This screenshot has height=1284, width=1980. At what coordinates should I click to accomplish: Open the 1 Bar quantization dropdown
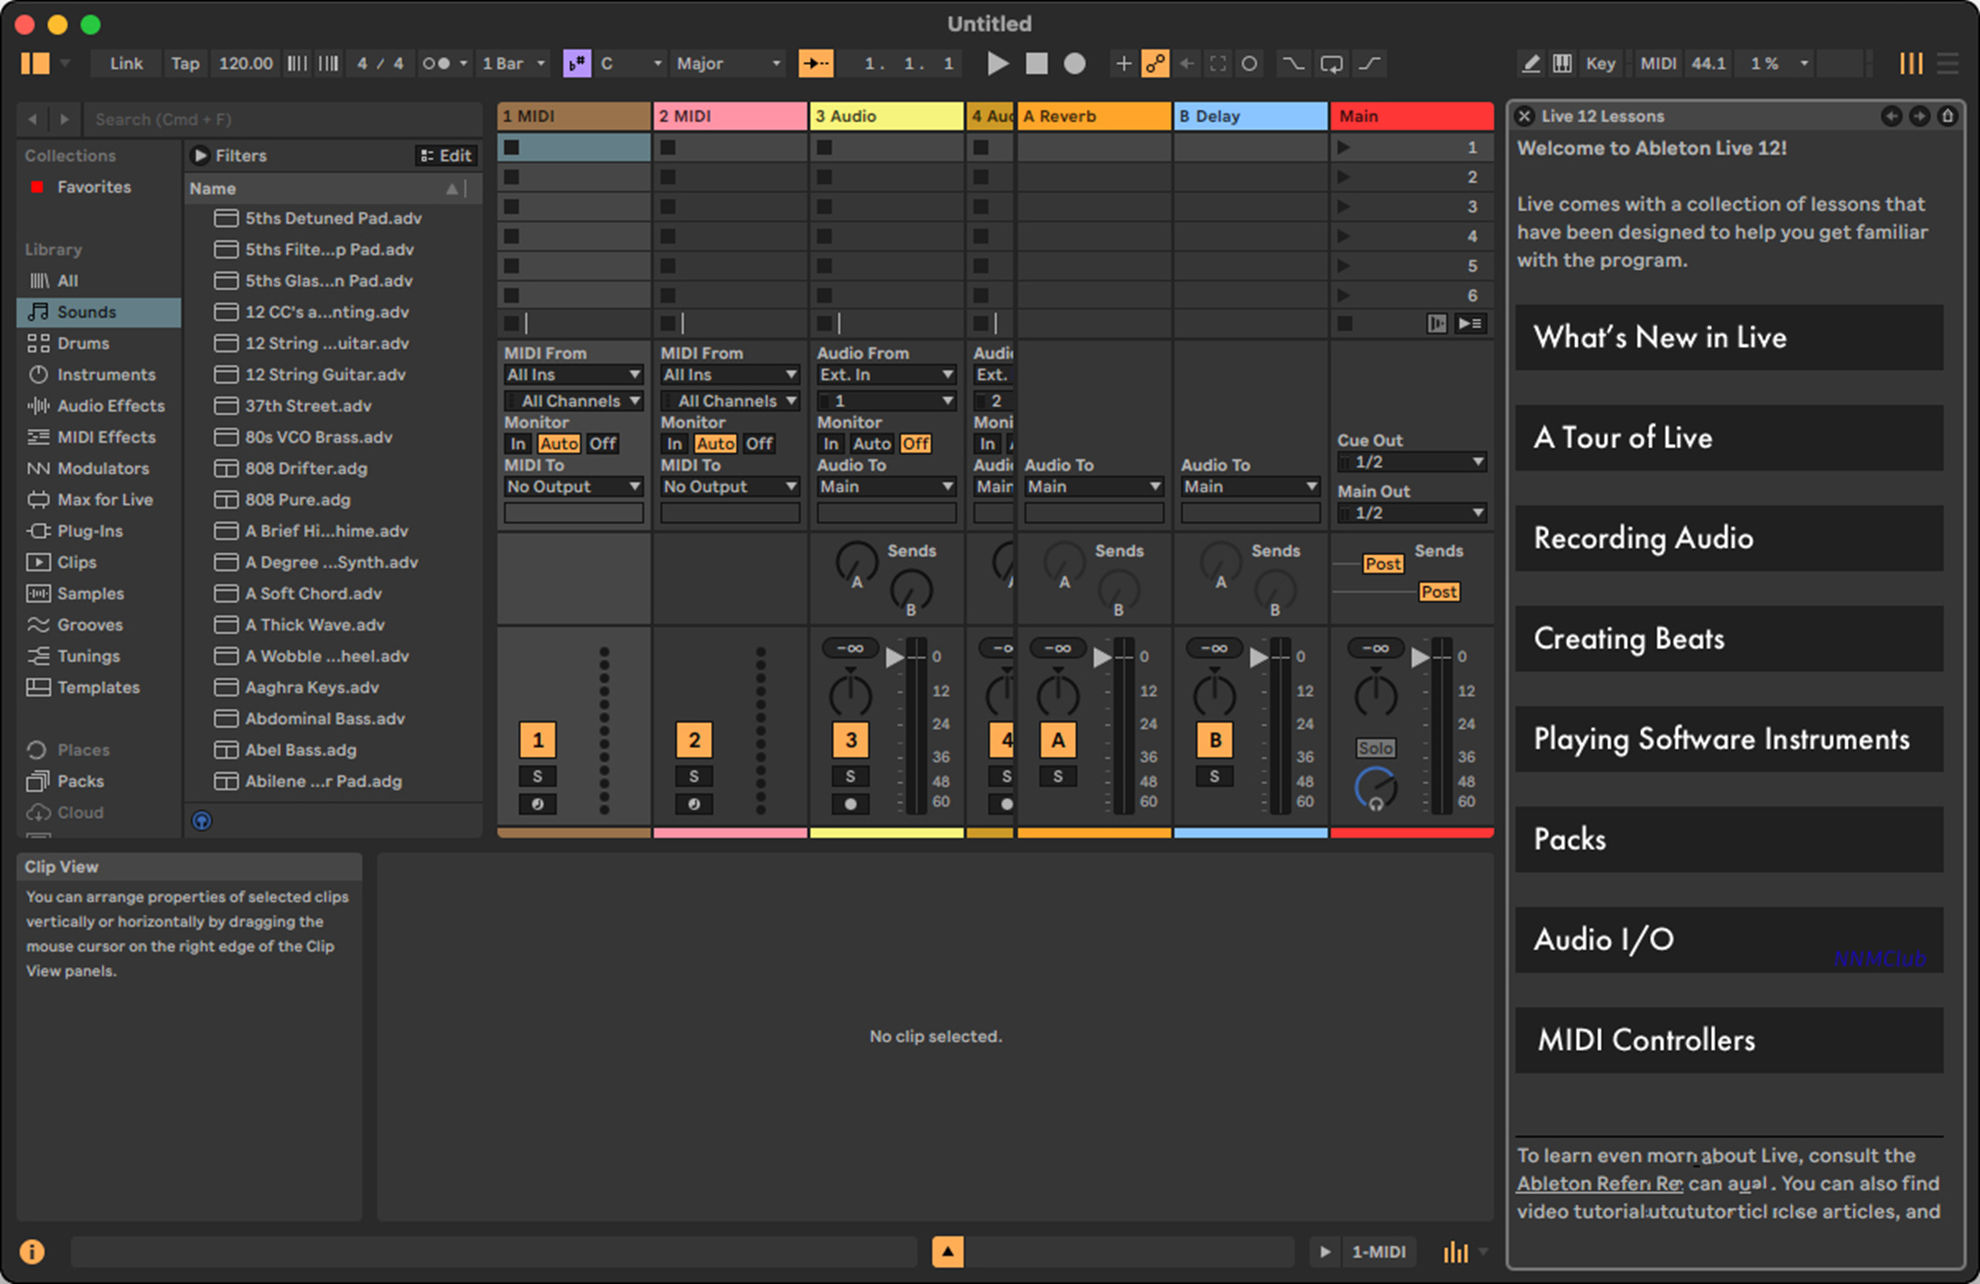tap(513, 63)
